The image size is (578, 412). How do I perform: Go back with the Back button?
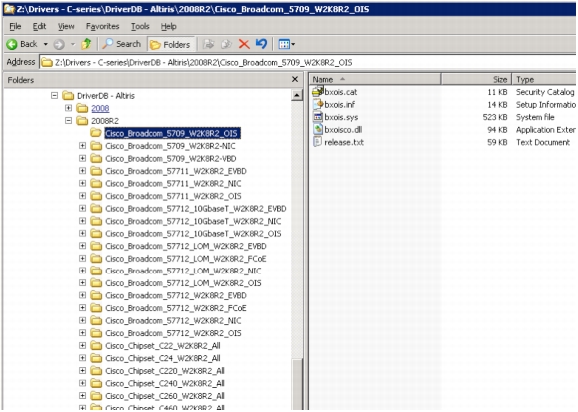click(22, 44)
